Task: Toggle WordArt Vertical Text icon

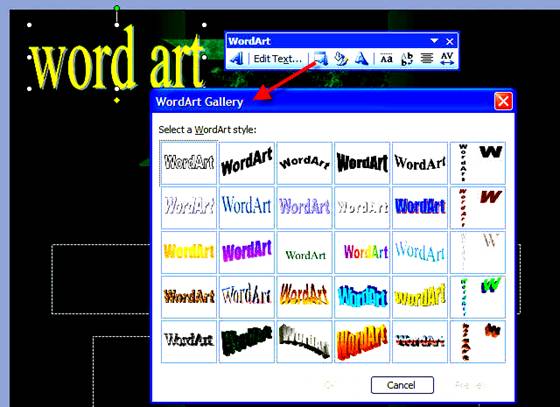Action: coord(406,58)
